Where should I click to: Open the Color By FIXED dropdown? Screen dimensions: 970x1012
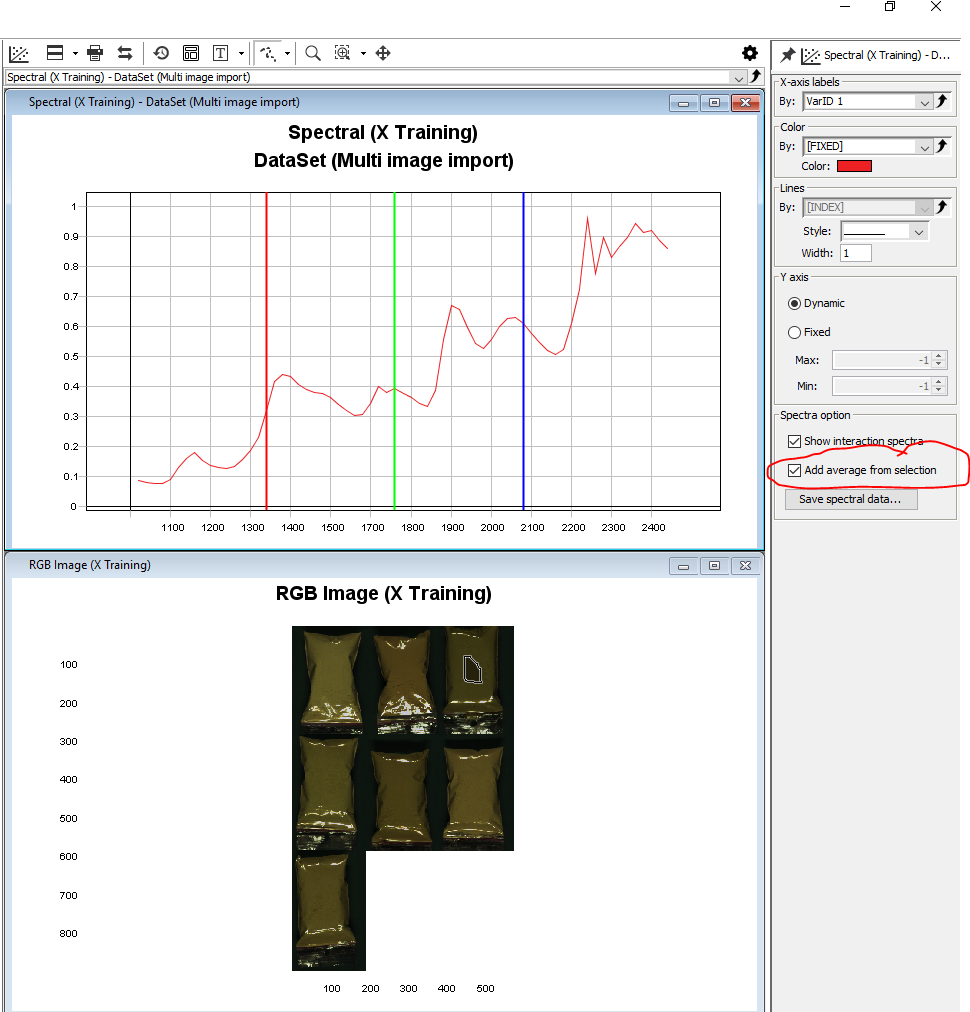pyautogui.click(x=923, y=146)
